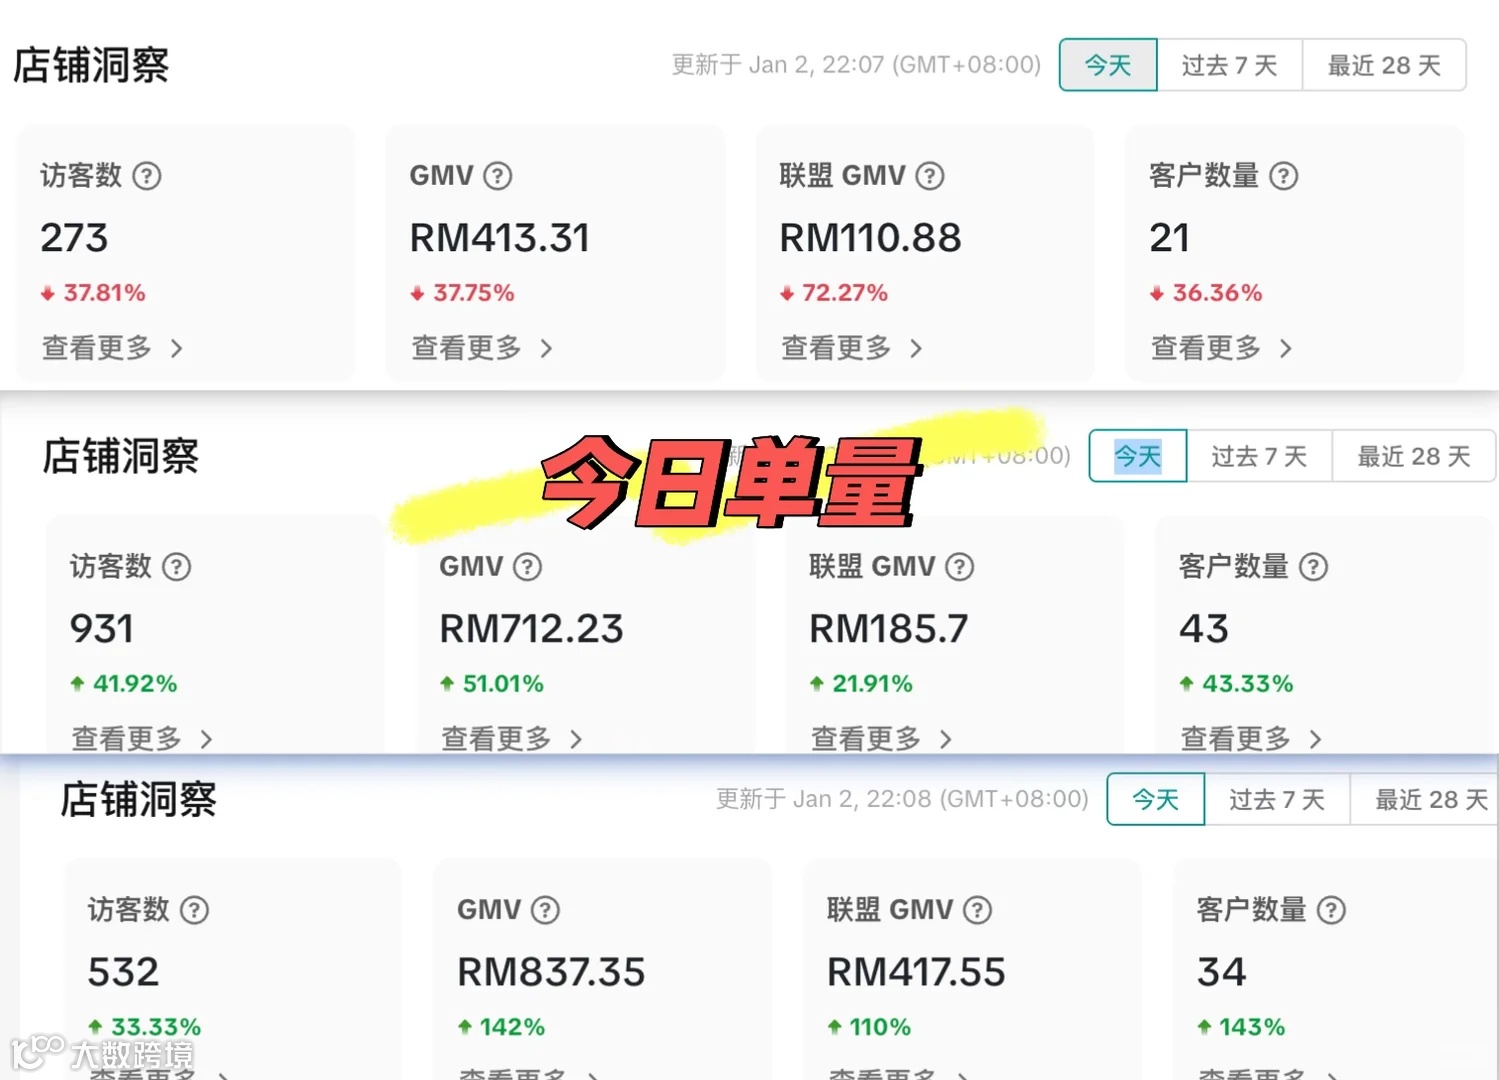Click the GMV value RM712.23
The height and width of the screenshot is (1080, 1499).
click(x=532, y=629)
